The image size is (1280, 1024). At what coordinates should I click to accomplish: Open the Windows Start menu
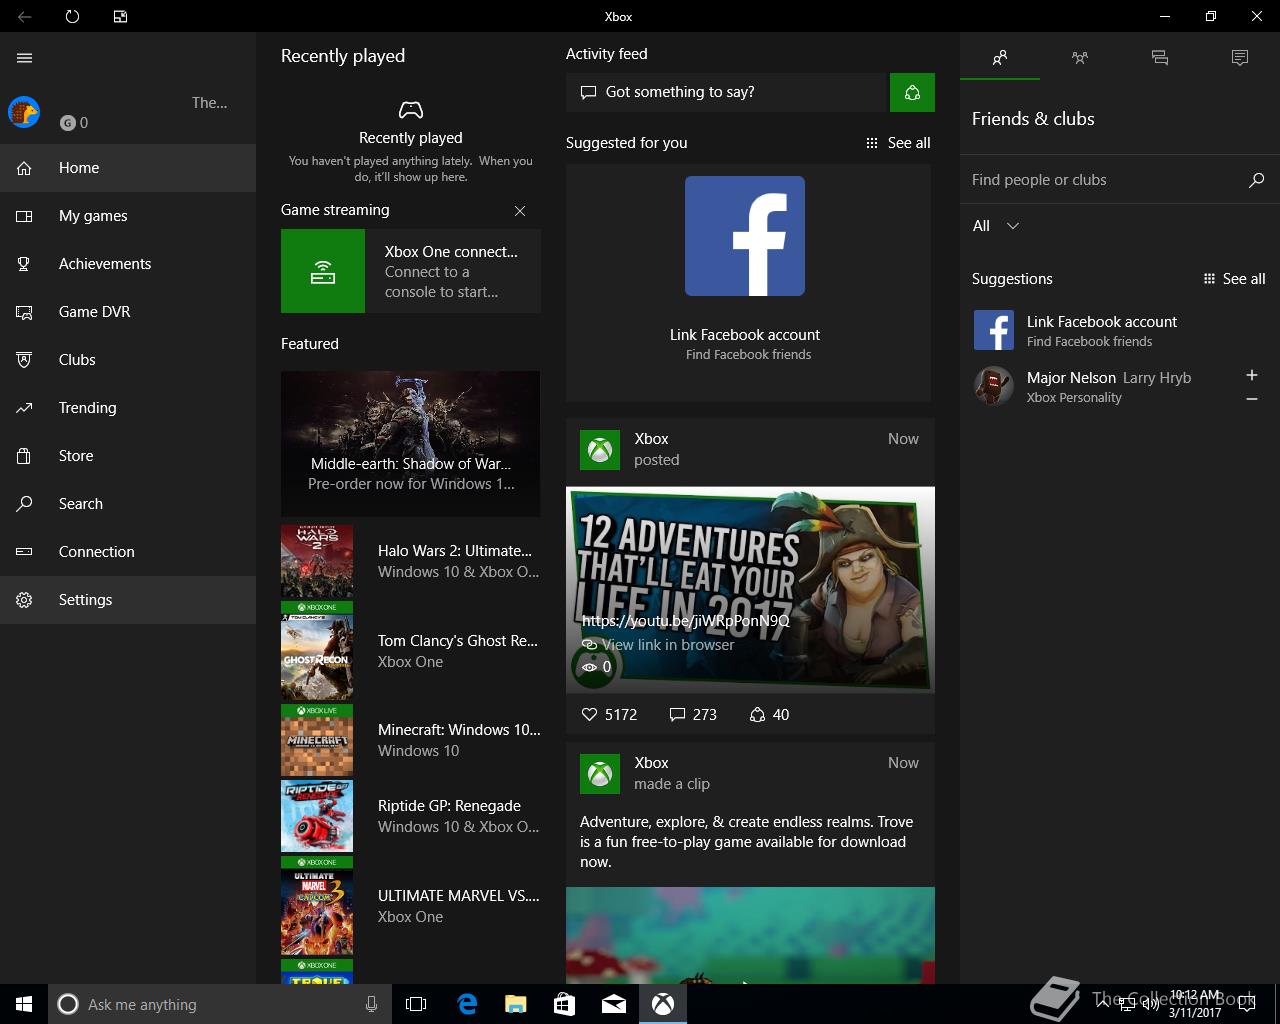(24, 1004)
